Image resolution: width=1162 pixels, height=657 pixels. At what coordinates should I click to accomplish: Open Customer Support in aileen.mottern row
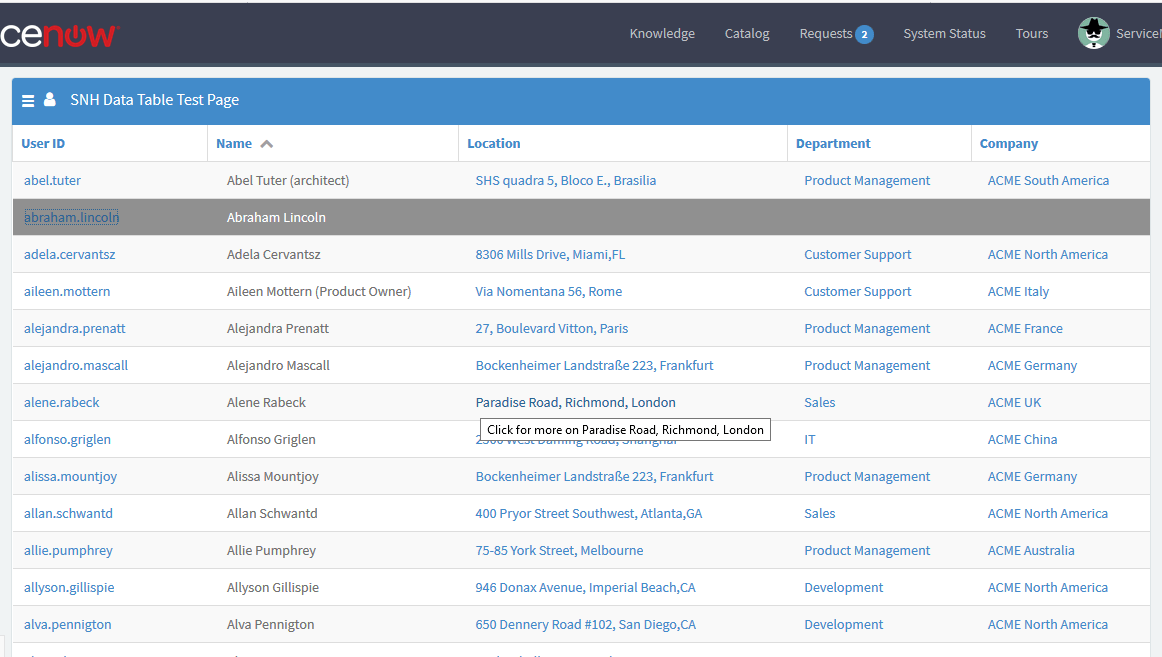coord(857,292)
